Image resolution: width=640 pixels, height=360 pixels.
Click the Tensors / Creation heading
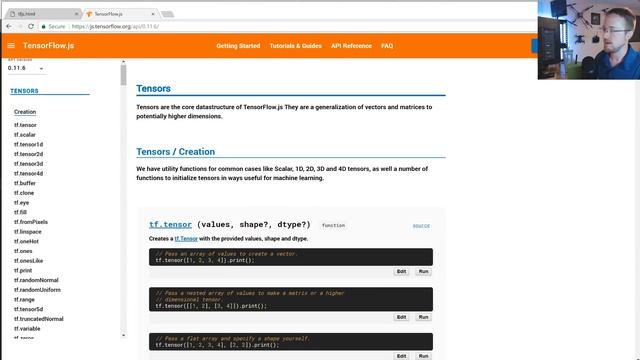(x=176, y=152)
